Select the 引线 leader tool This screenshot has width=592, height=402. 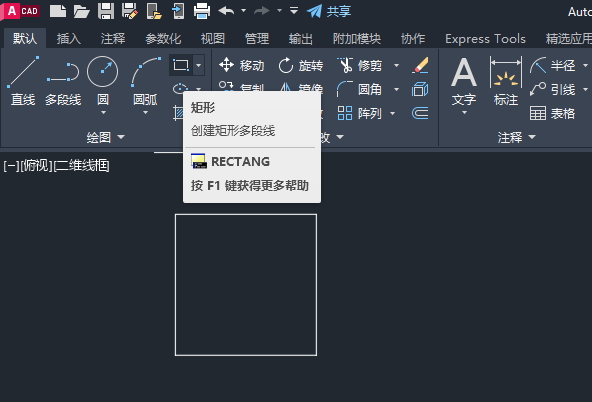pos(552,89)
